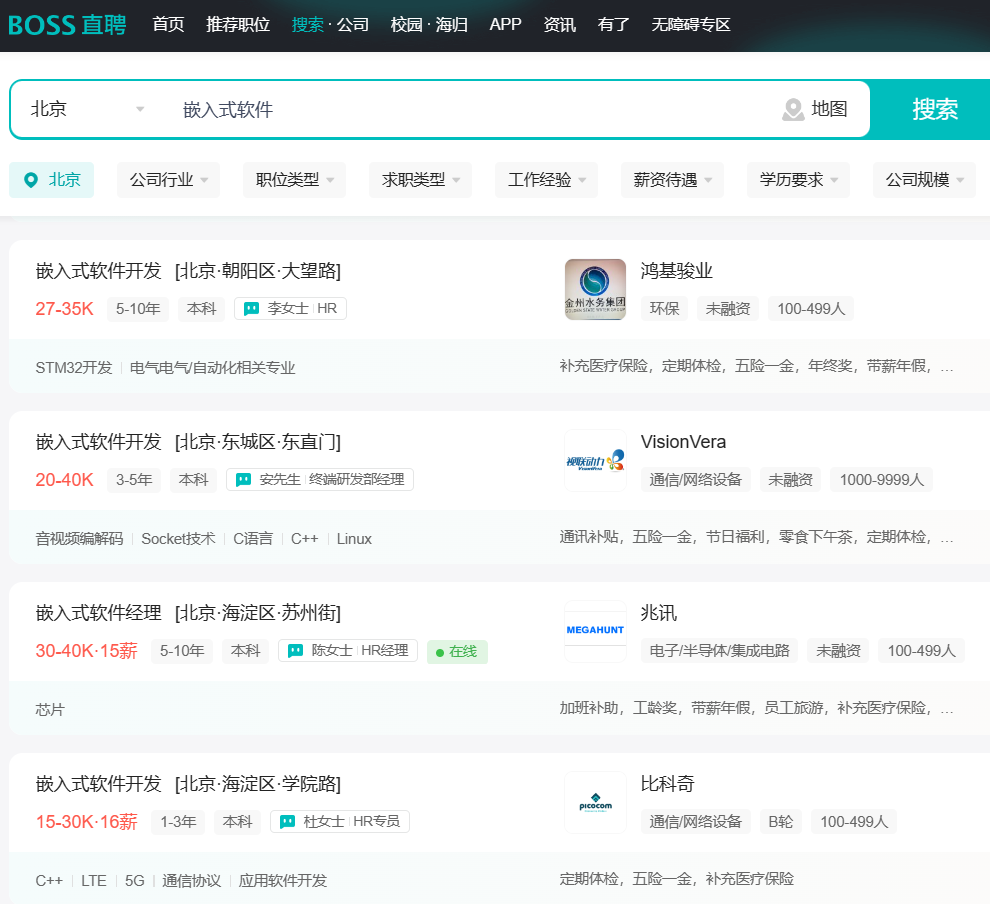Open chat icon next to 李女士 HR
Screen dimensions: 990x904
click(x=251, y=309)
